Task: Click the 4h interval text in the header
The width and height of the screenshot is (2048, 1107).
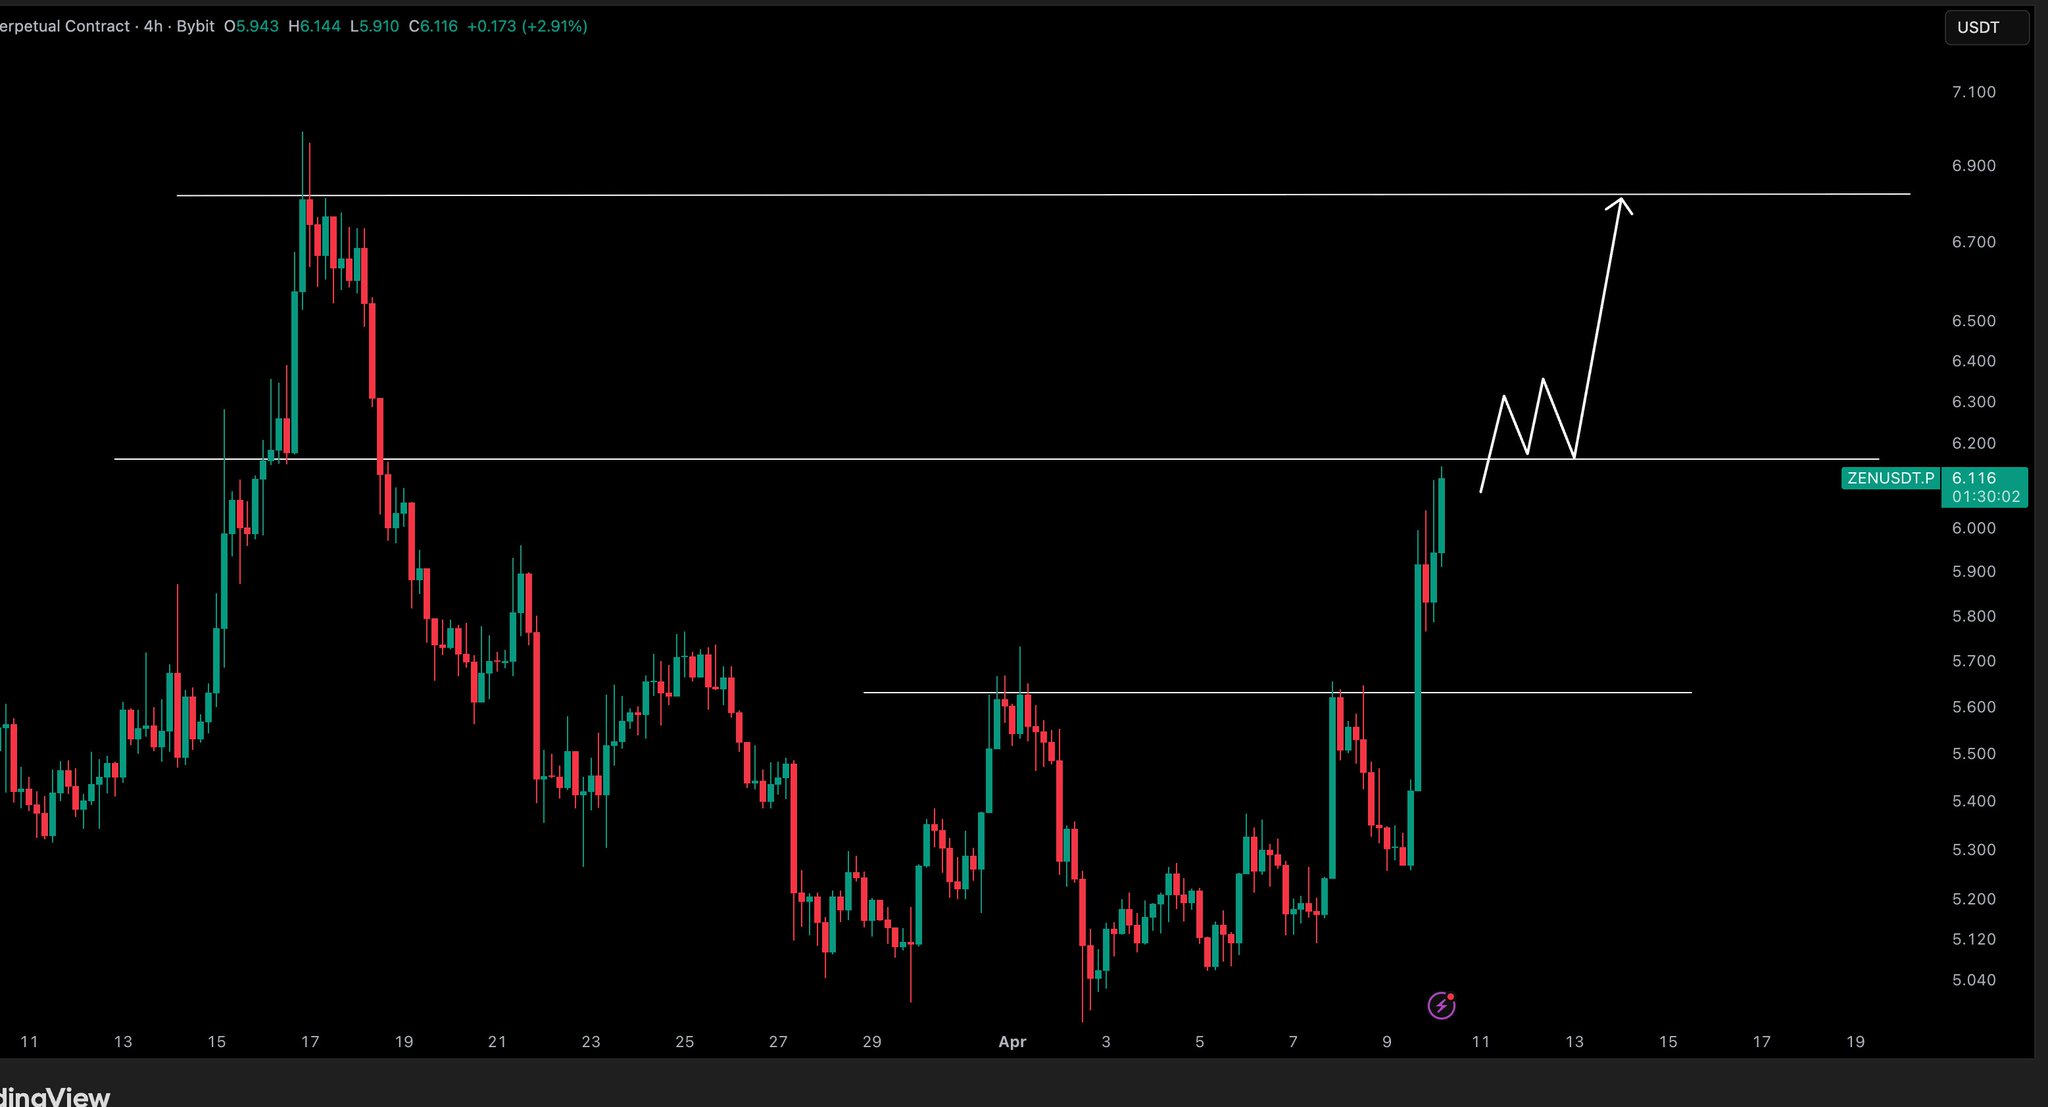Action: (153, 26)
